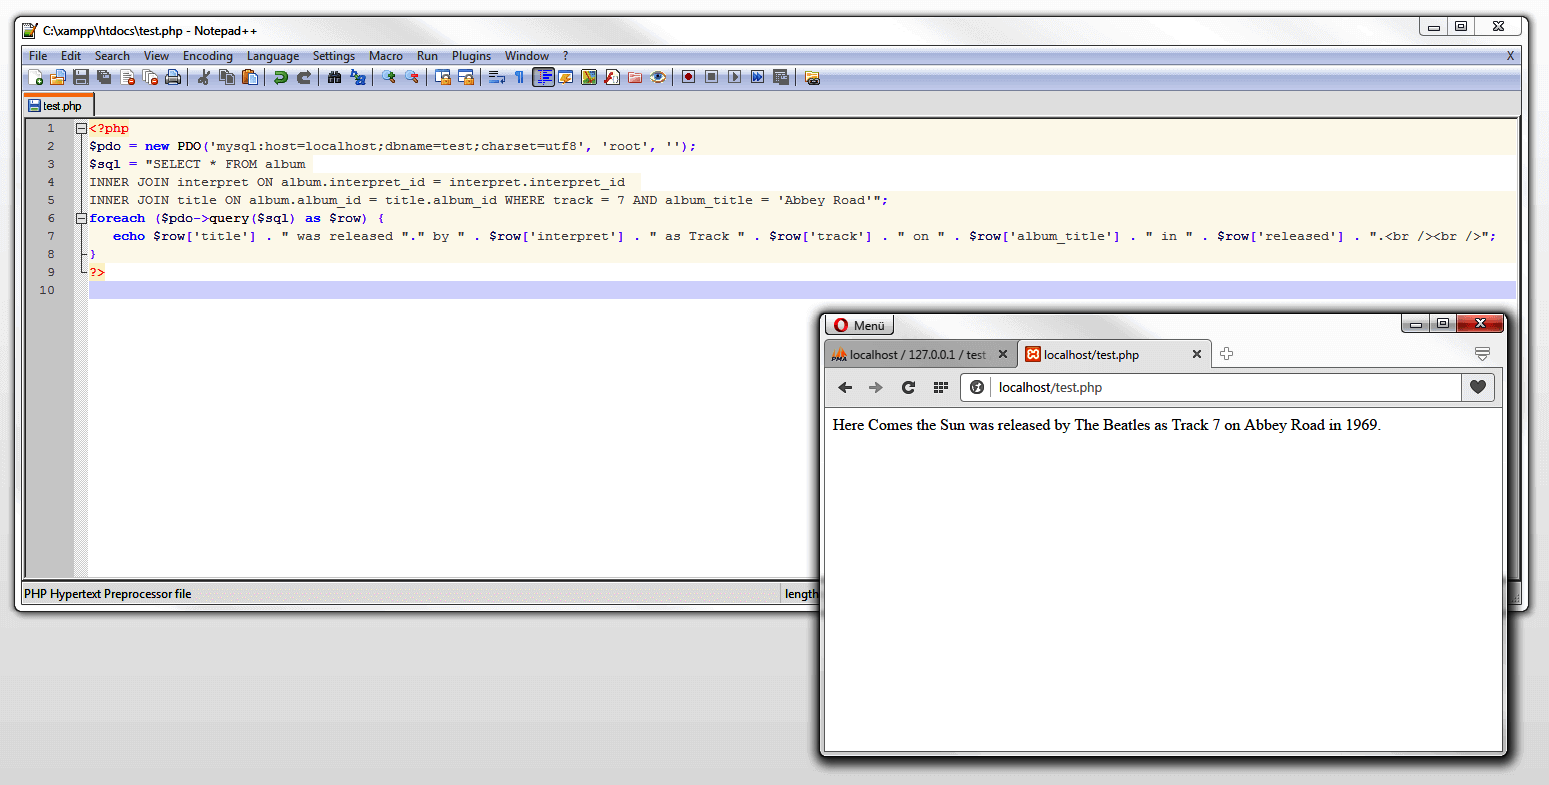Screen dimensions: 1549x785
Task: Click the Save All toolbar icon
Action: pyautogui.click(x=103, y=77)
